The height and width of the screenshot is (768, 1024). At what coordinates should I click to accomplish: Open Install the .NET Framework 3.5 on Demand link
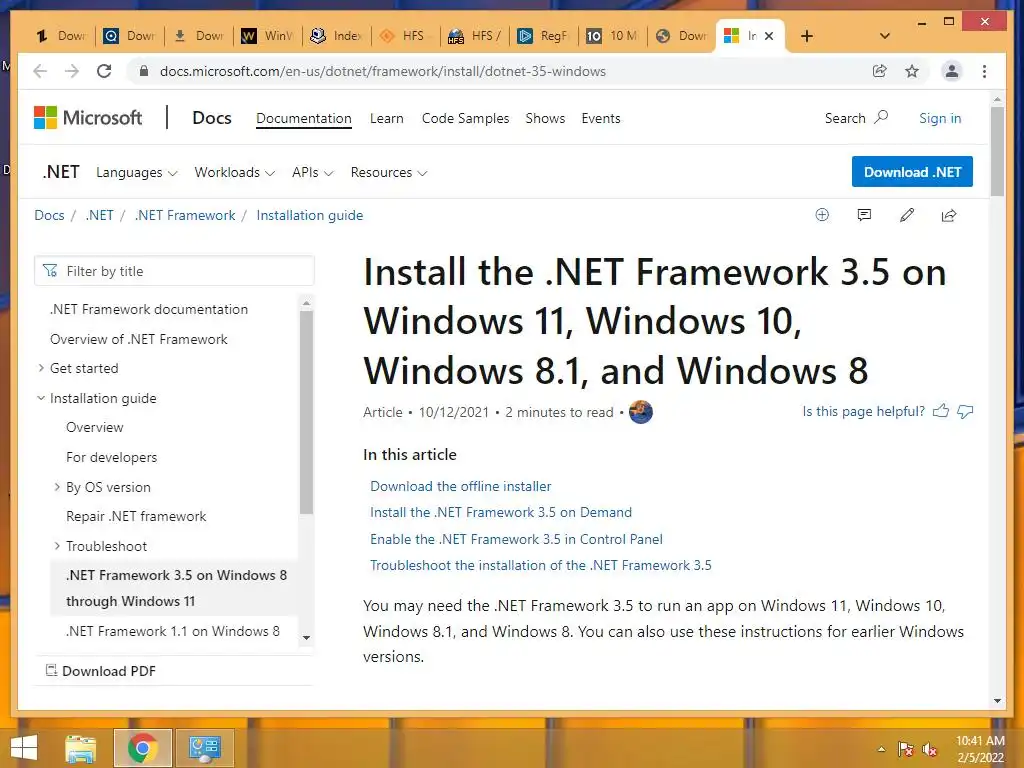501,512
